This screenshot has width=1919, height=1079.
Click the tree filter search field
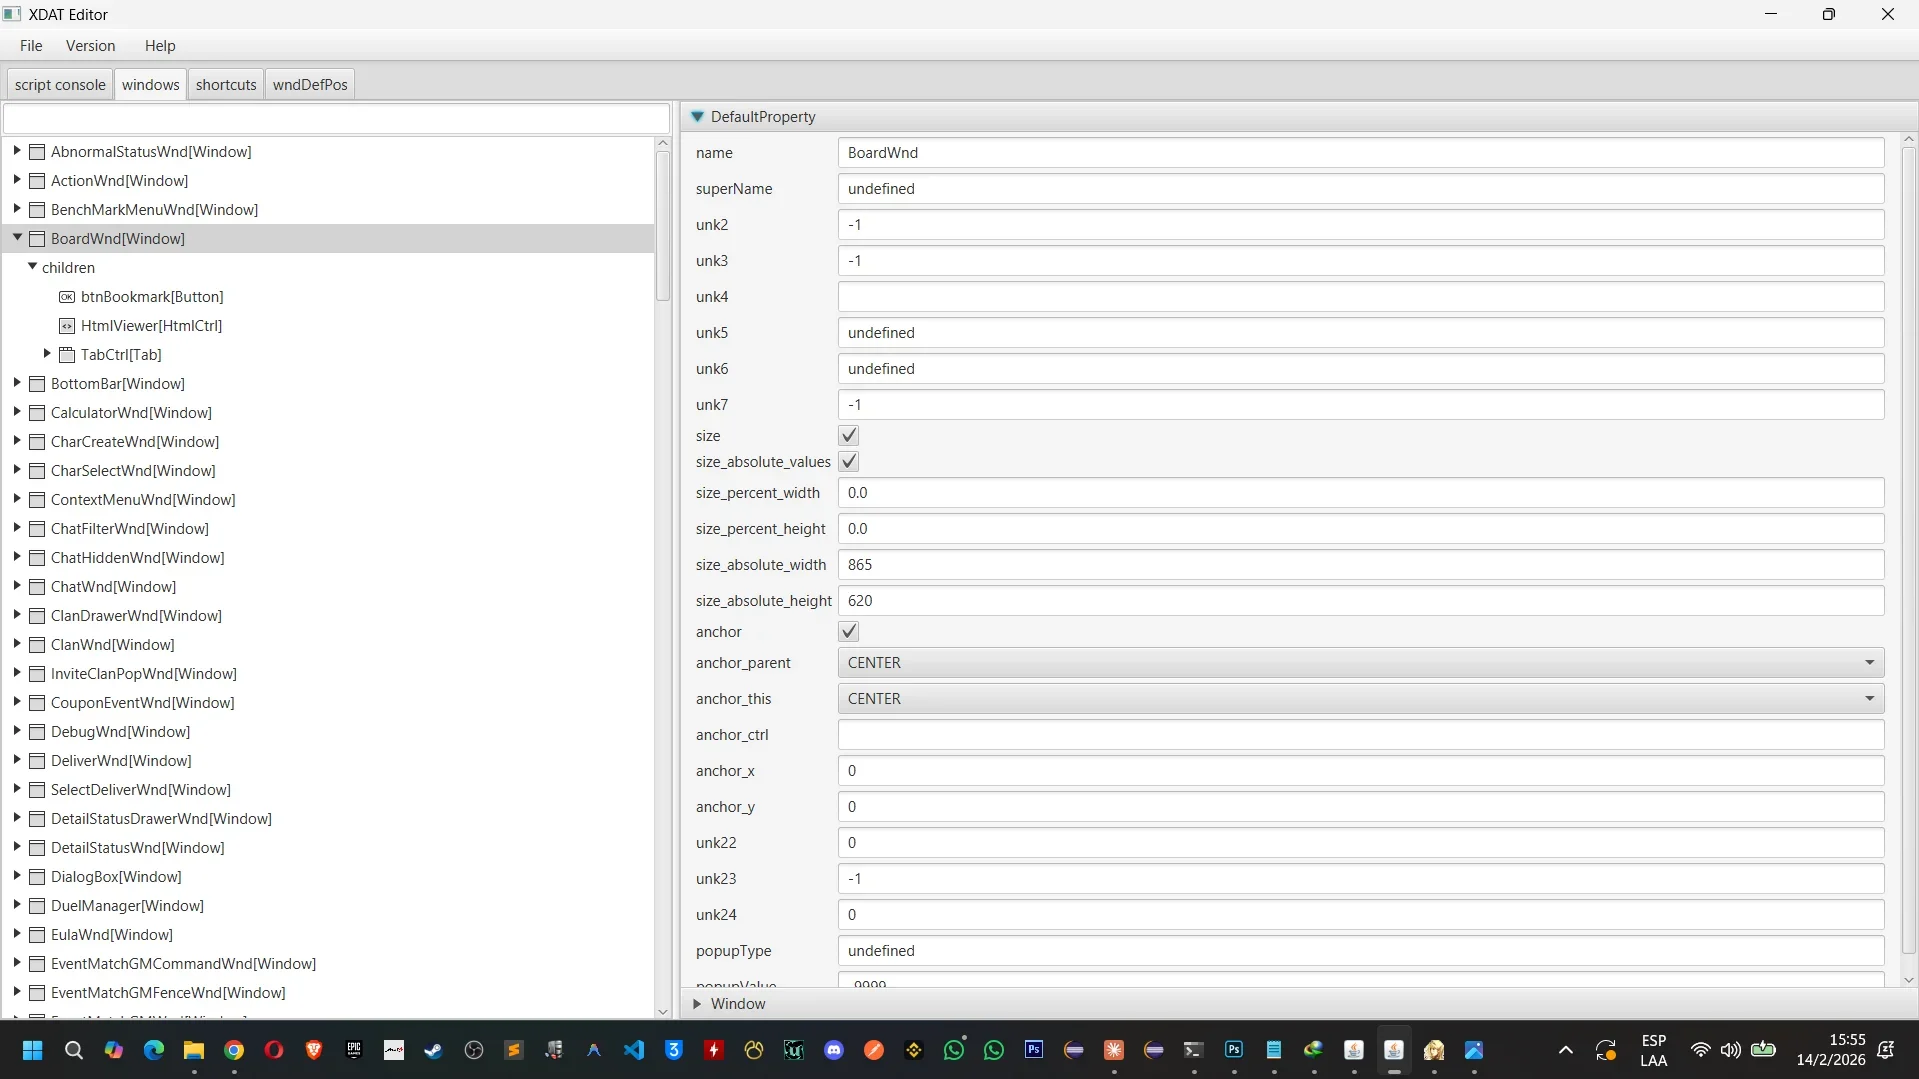click(337, 118)
